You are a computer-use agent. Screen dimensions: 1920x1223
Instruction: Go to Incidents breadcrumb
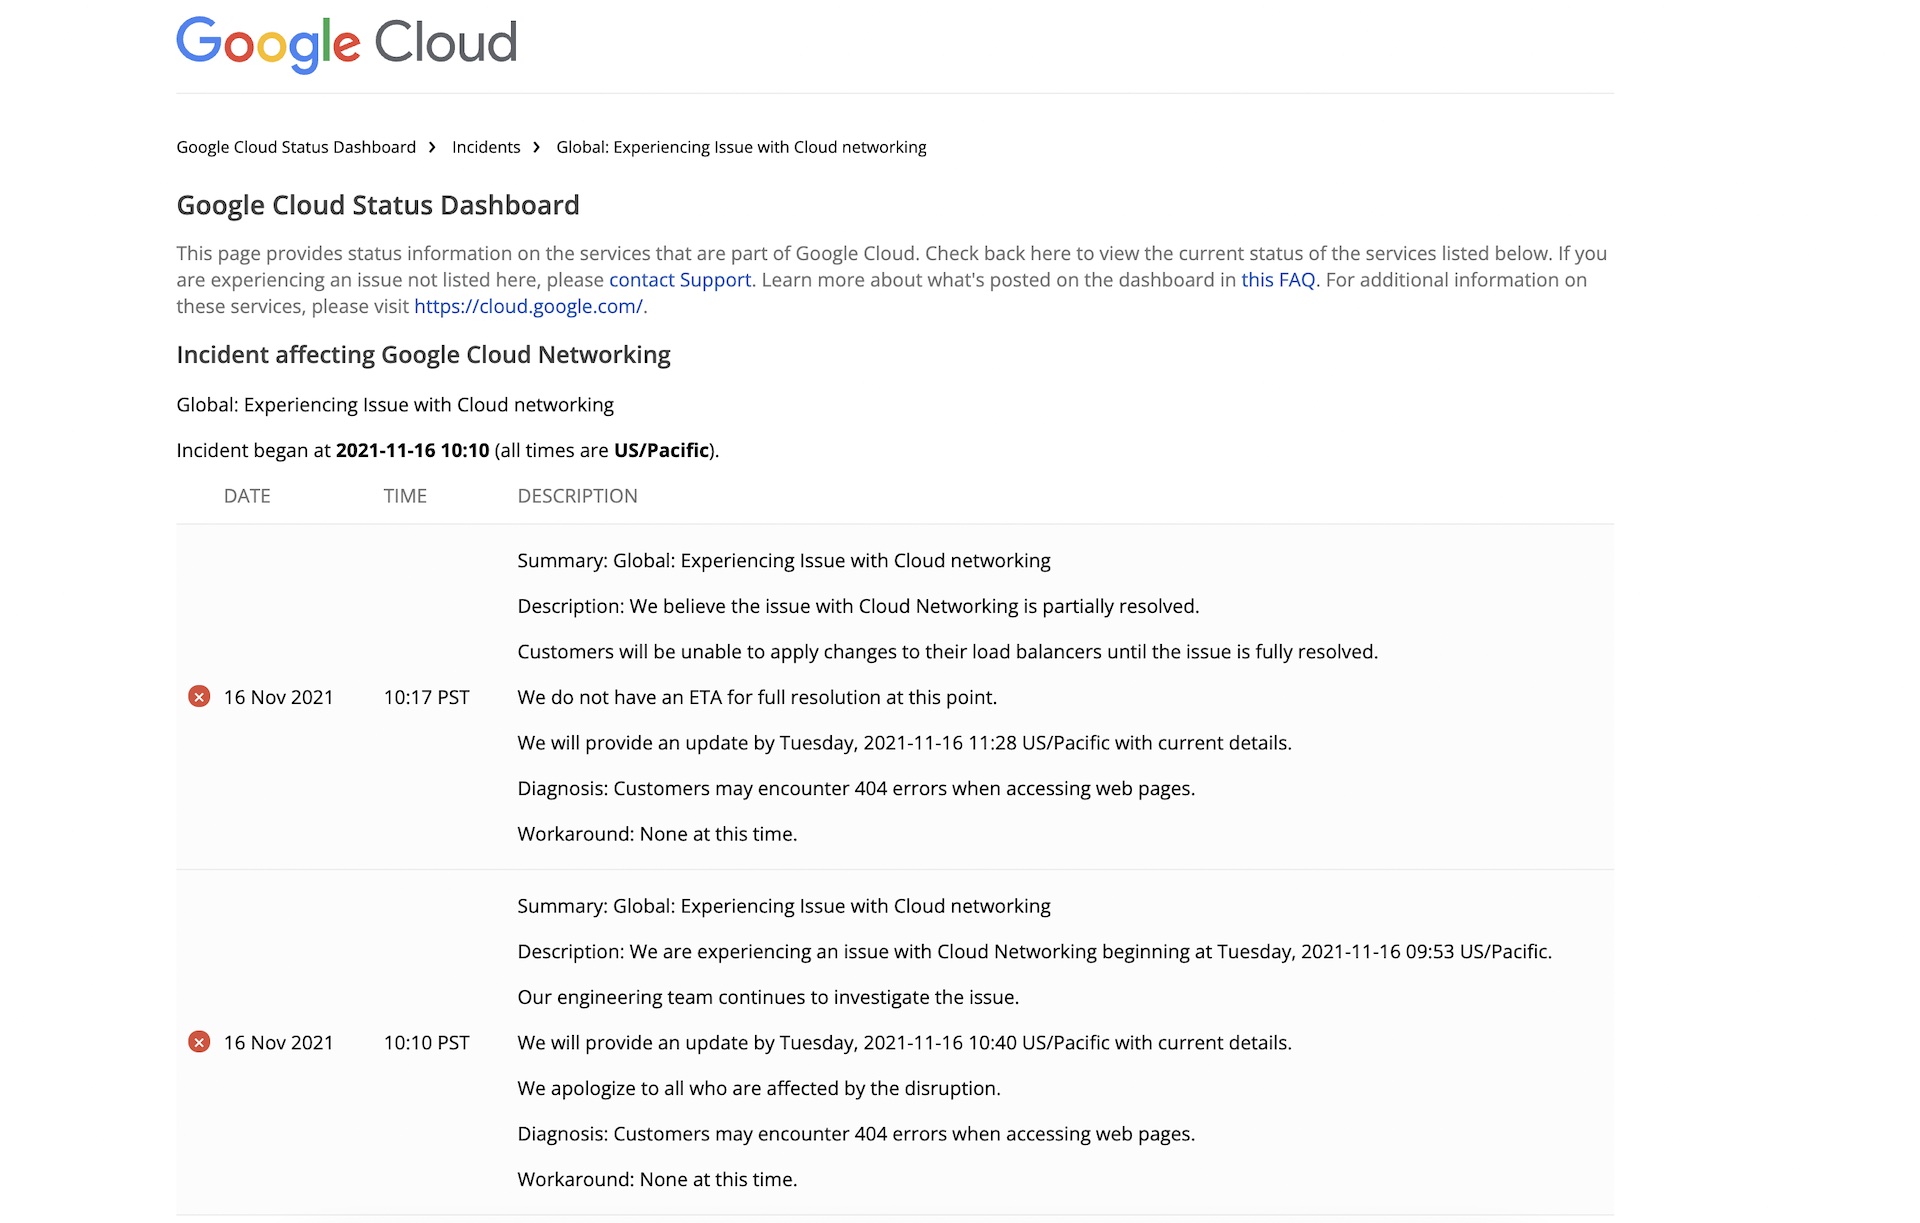tap(486, 147)
